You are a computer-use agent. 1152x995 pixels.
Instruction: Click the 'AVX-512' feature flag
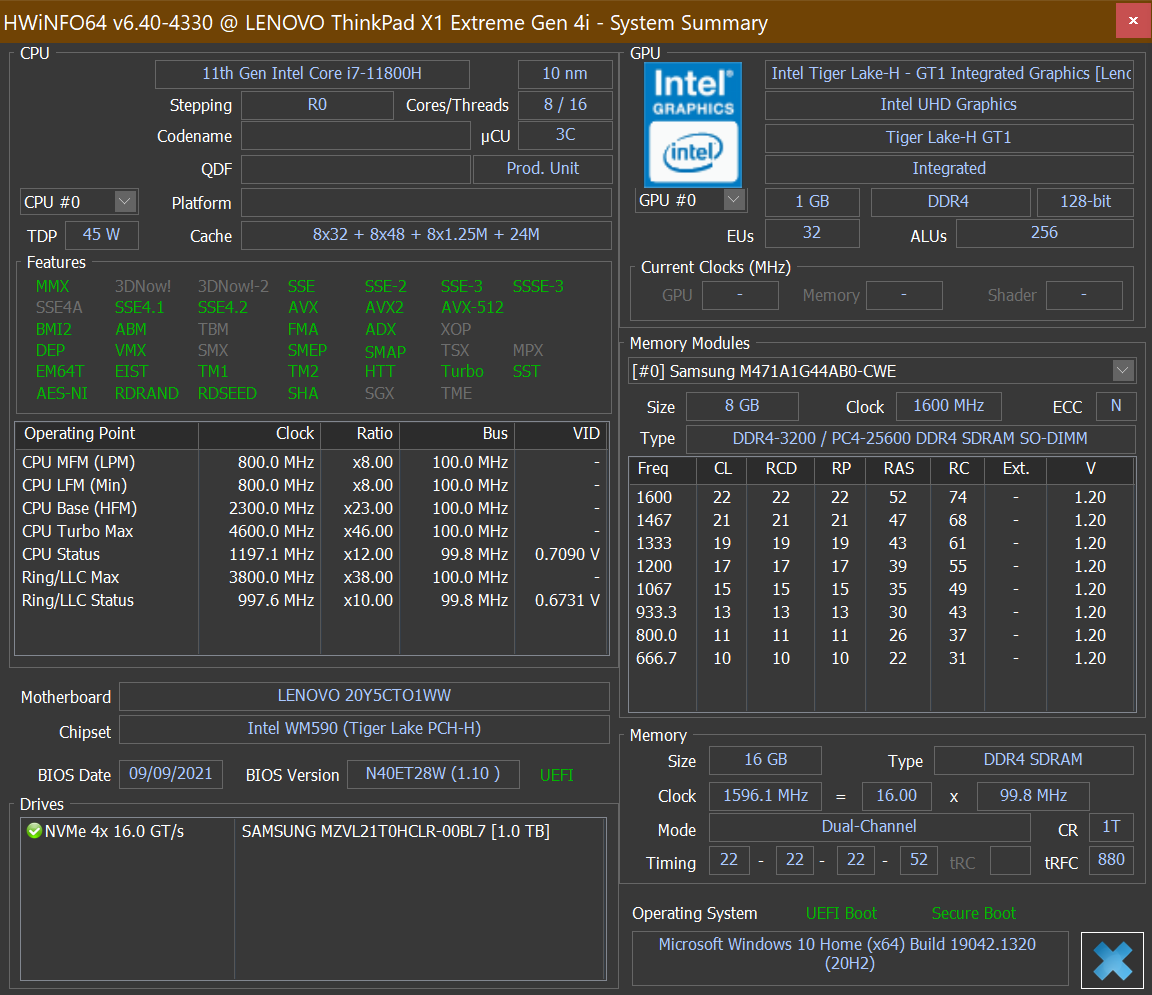(472, 308)
